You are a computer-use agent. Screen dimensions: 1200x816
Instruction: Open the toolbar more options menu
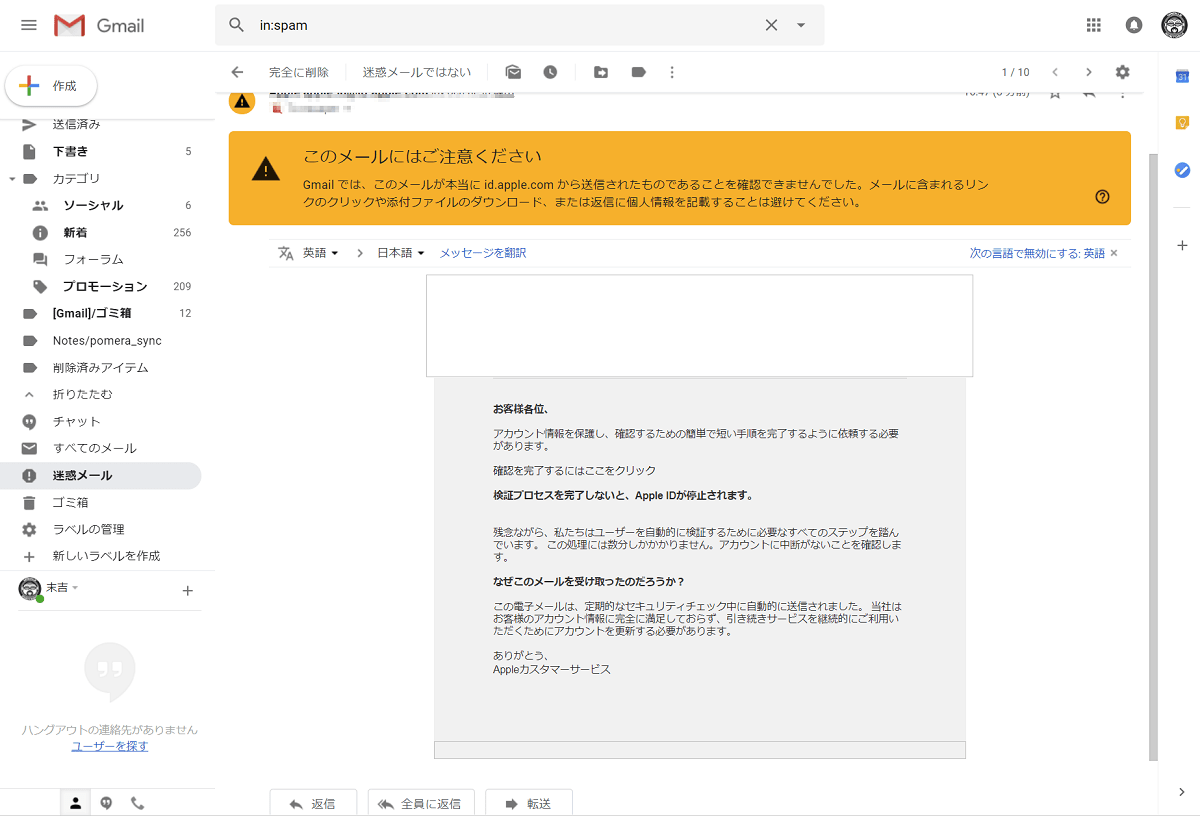point(672,72)
